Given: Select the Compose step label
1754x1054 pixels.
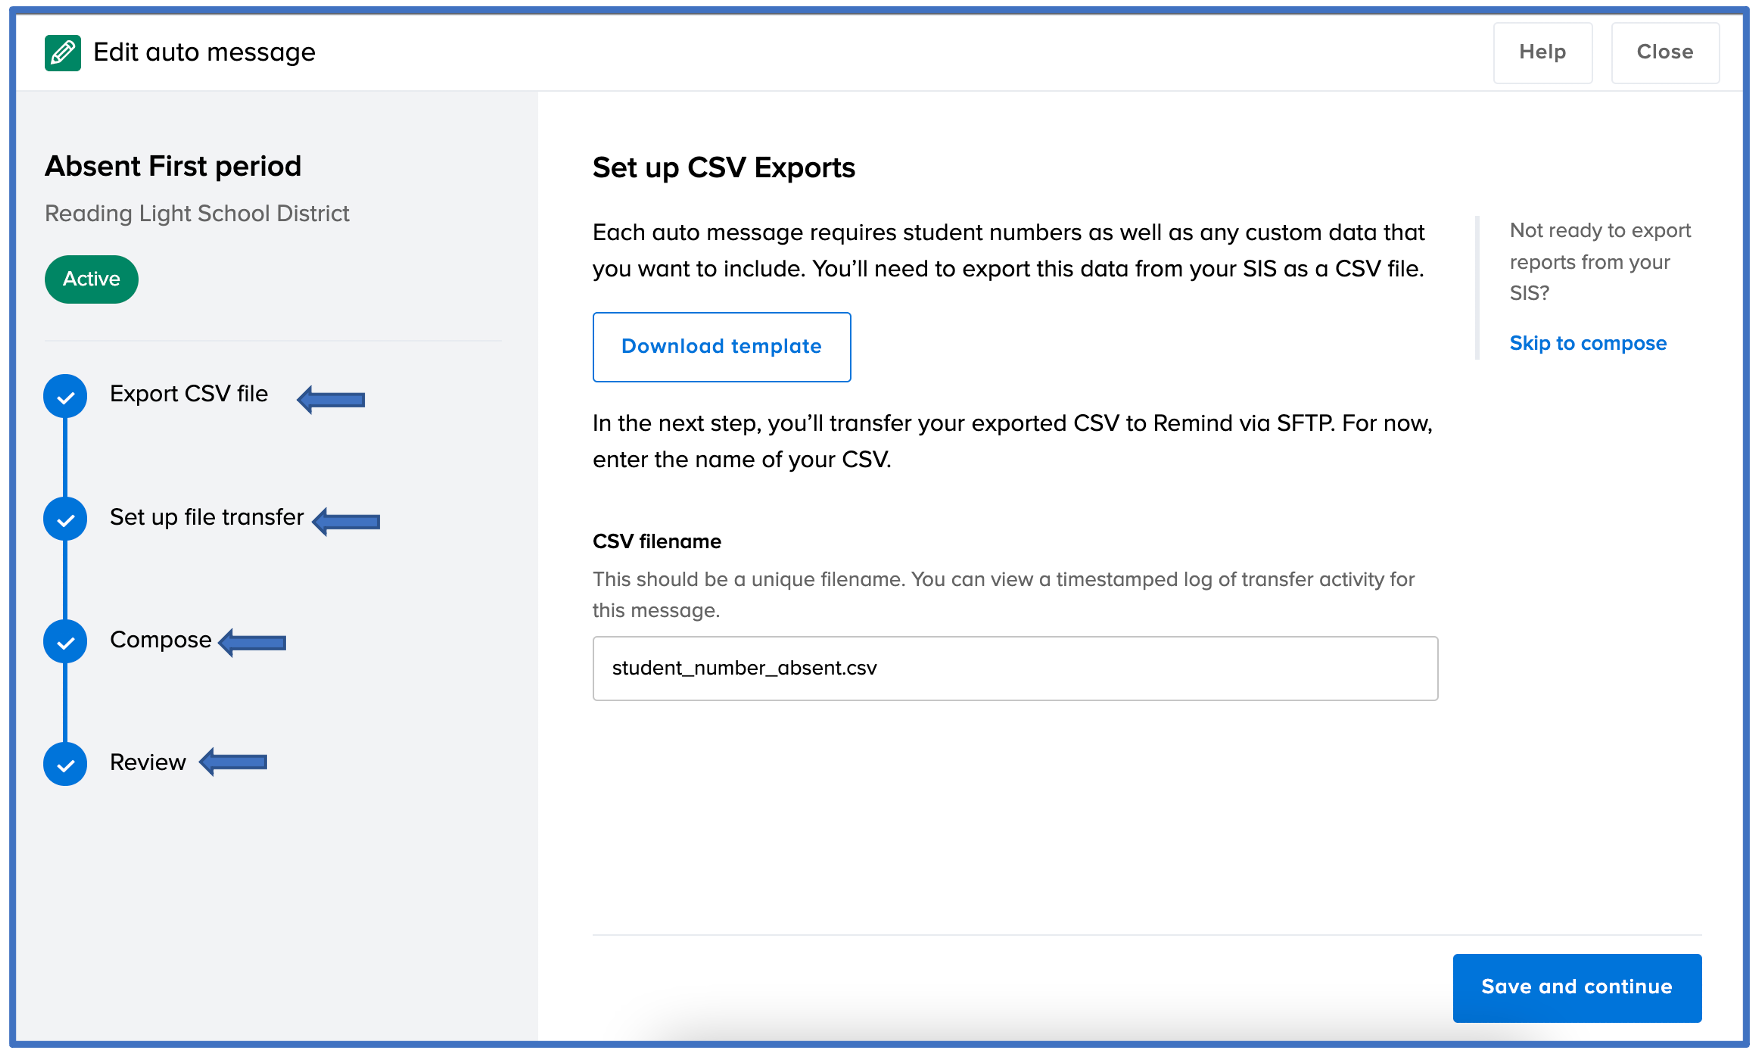Looking at the screenshot, I should (161, 640).
